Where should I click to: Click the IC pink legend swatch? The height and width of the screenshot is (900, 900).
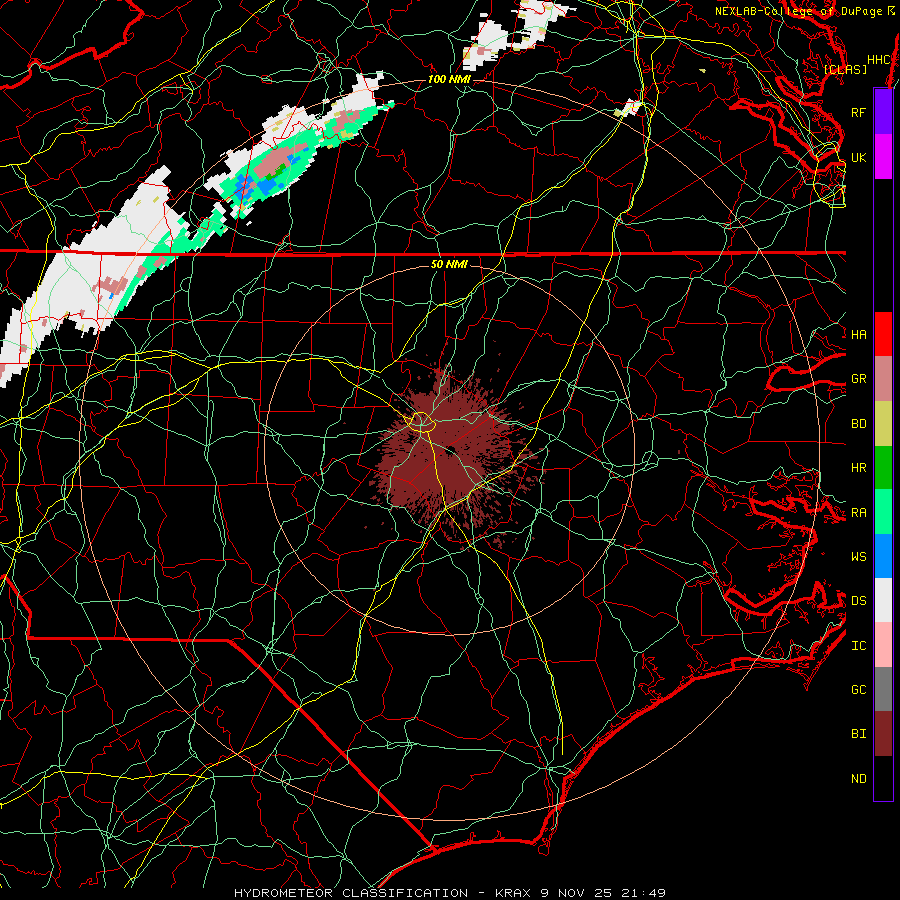883,645
